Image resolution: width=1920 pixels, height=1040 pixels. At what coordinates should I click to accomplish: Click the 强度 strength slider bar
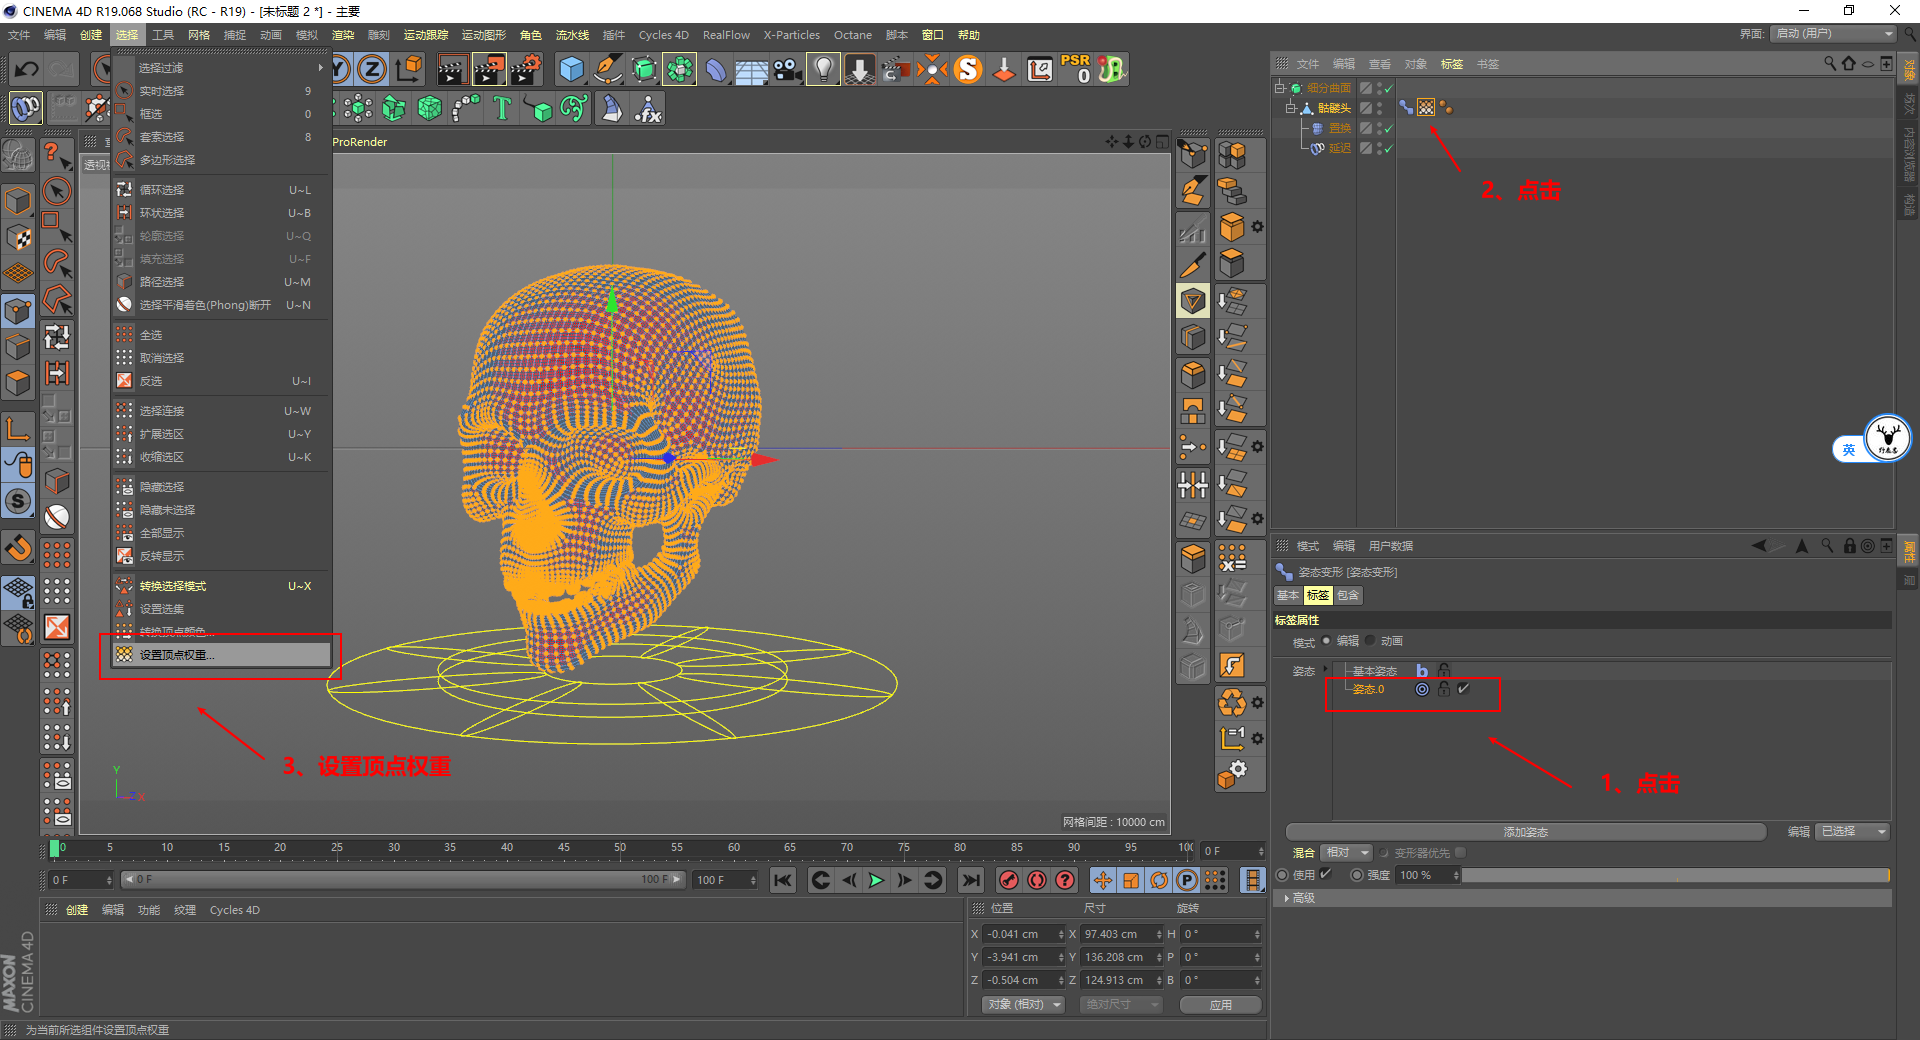pyautogui.click(x=1675, y=875)
